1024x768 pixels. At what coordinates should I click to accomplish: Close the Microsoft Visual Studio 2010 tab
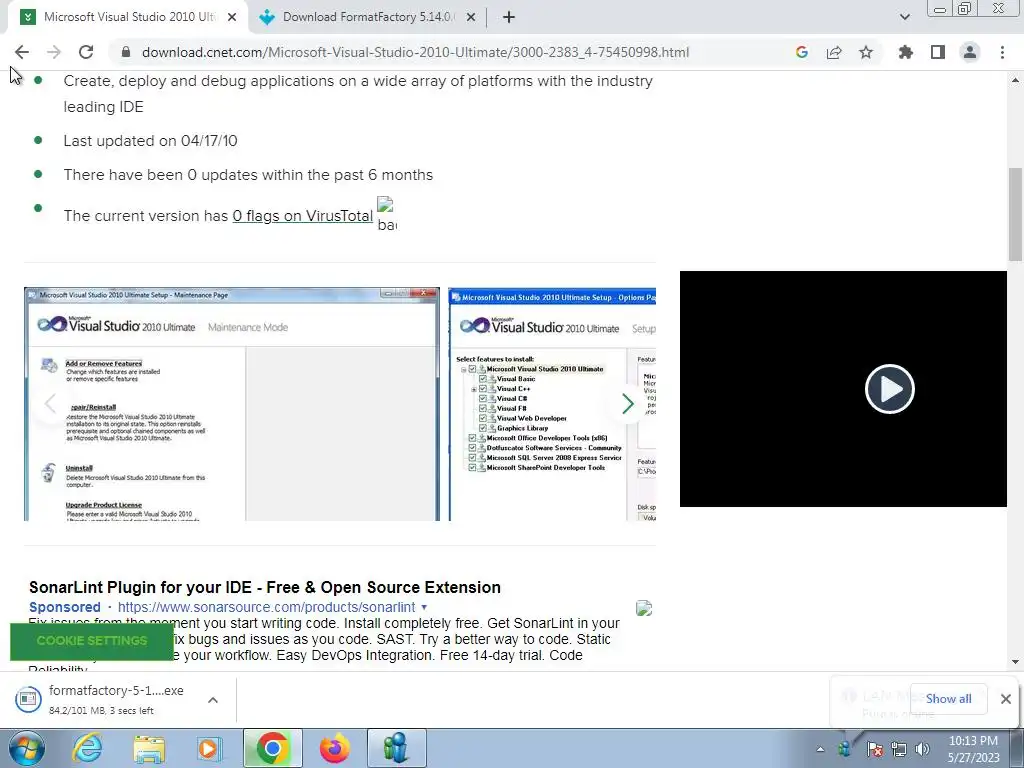[x=232, y=18]
